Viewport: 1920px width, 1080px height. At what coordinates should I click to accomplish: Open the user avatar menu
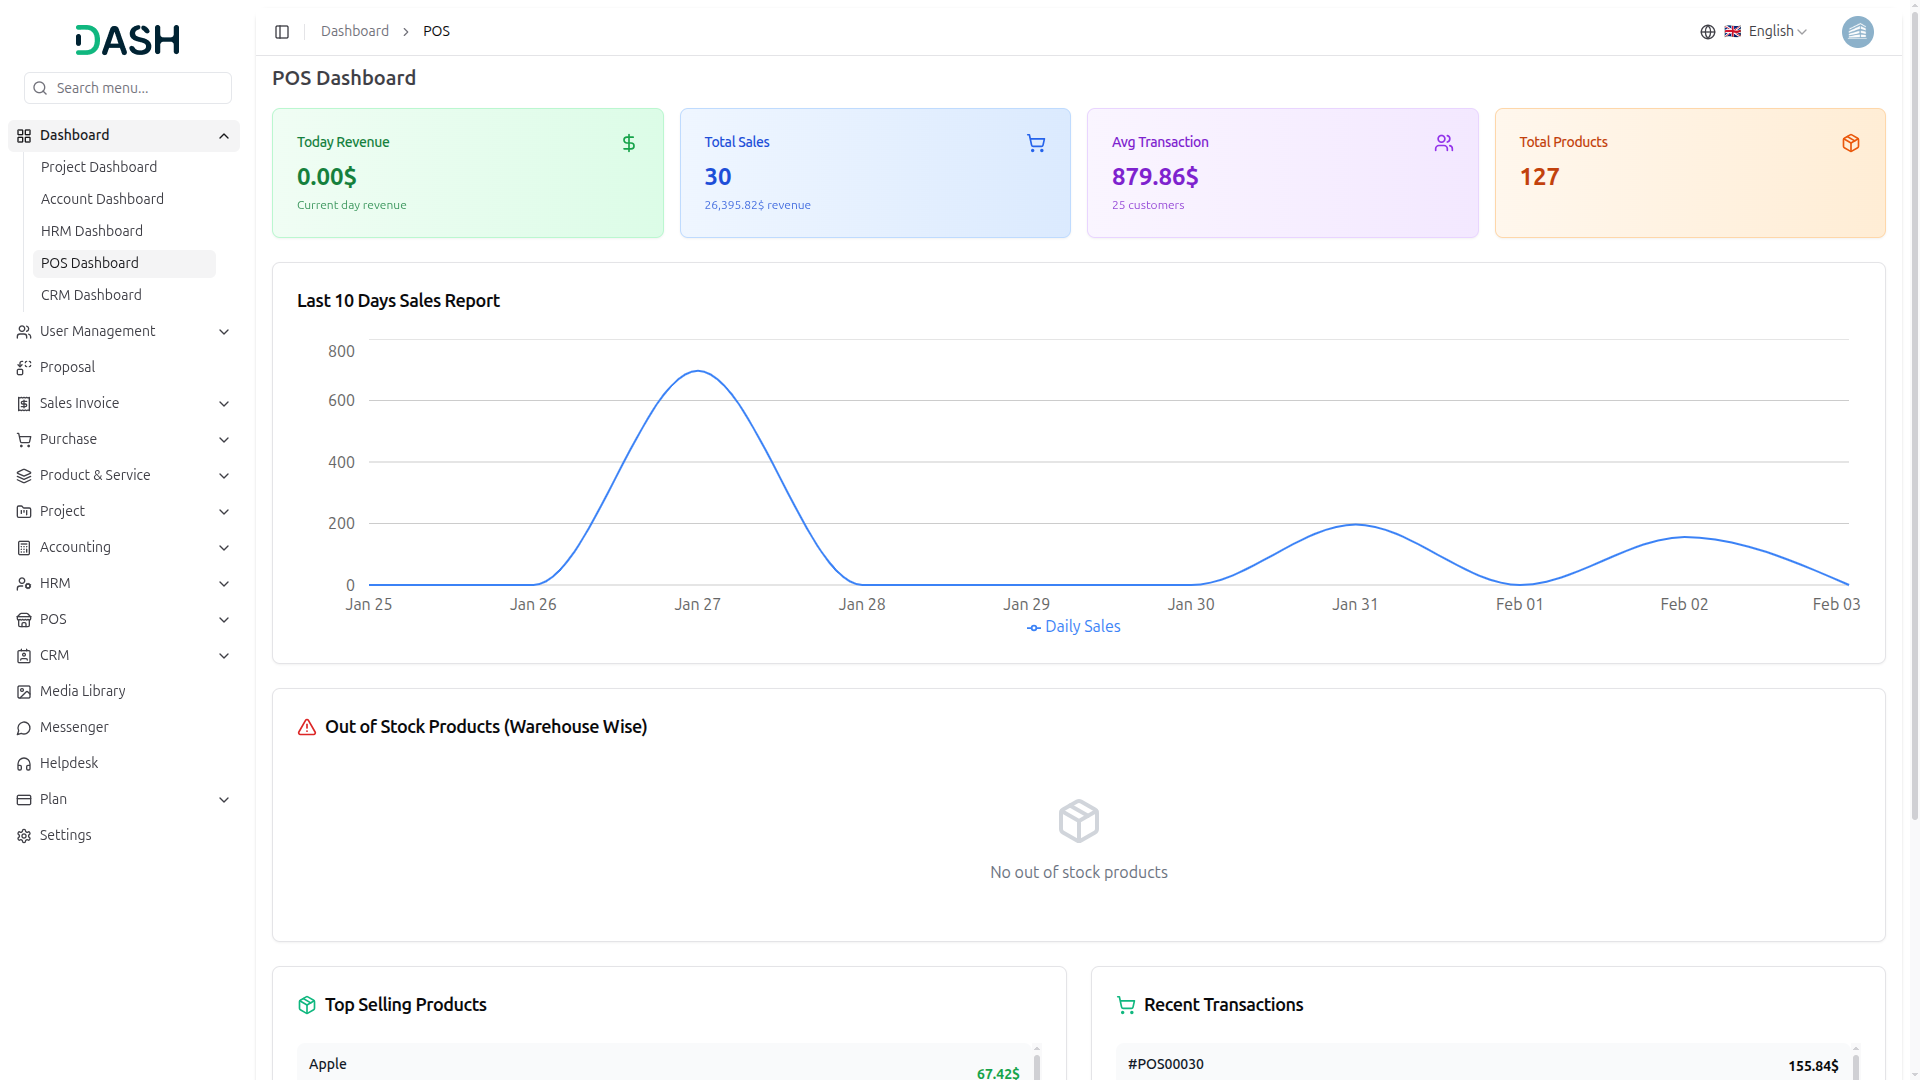pos(1858,32)
